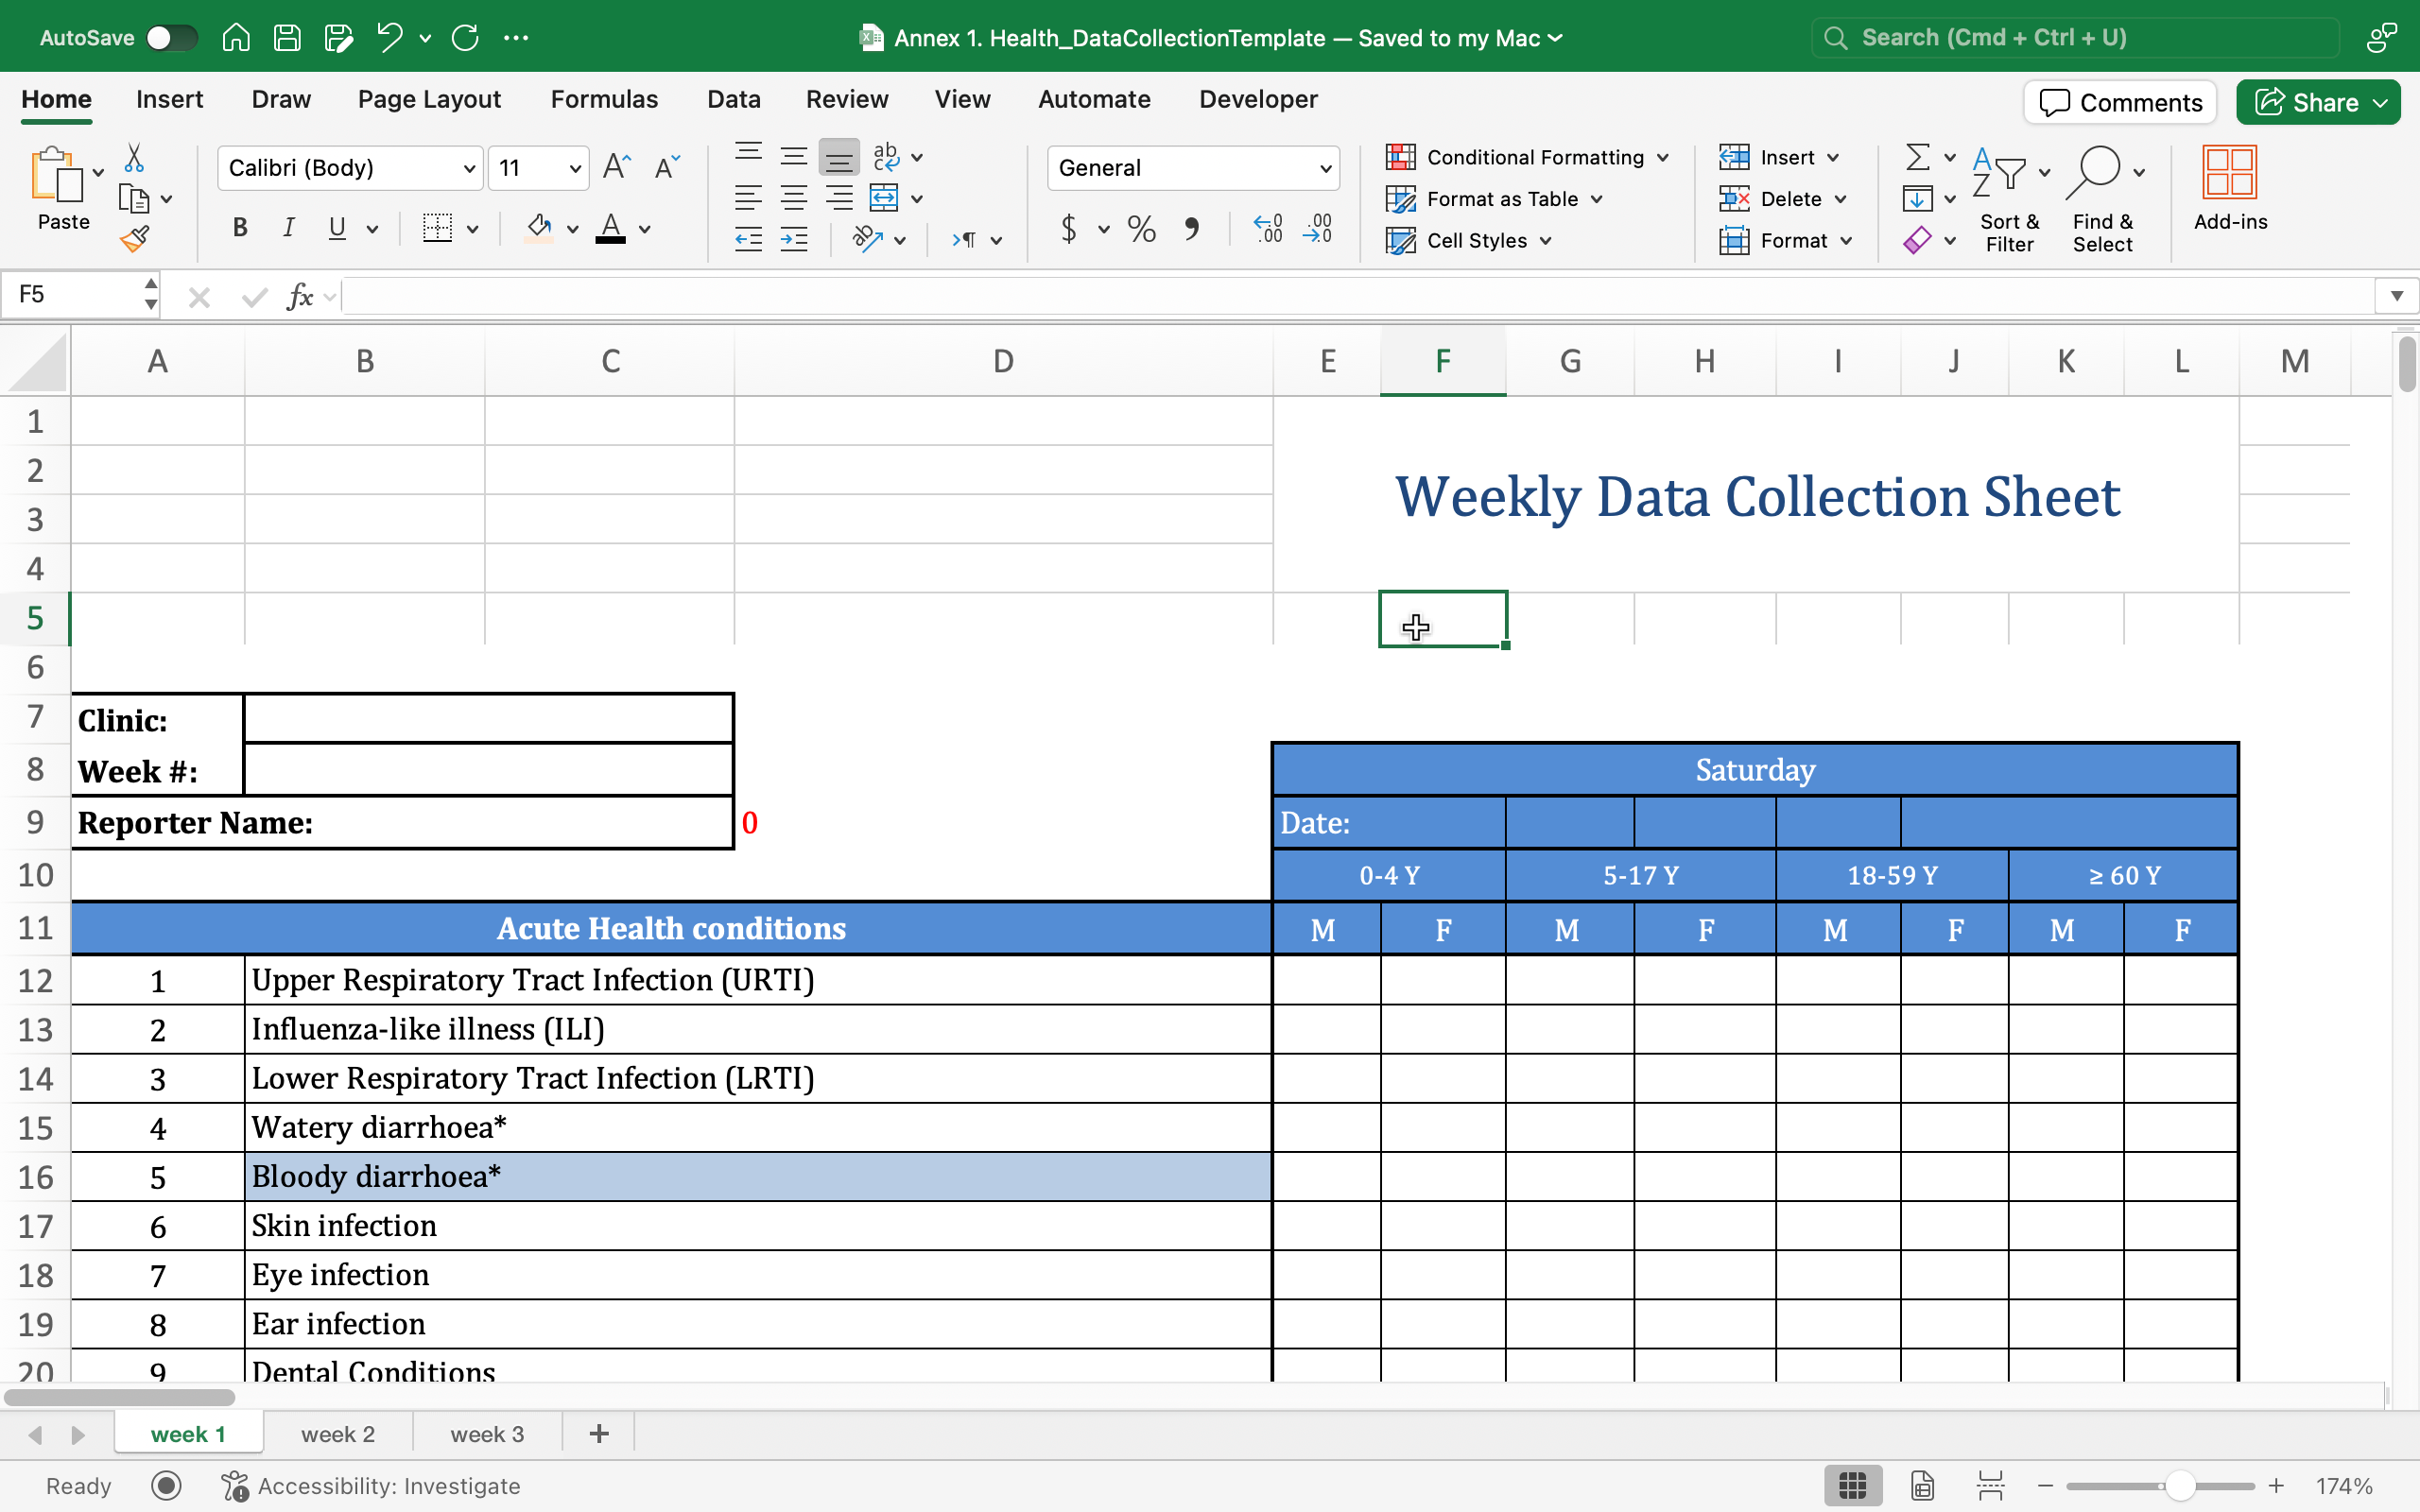The image size is (2420, 1512).
Task: Click the Merge & Center icon
Action: pyautogui.click(x=884, y=198)
